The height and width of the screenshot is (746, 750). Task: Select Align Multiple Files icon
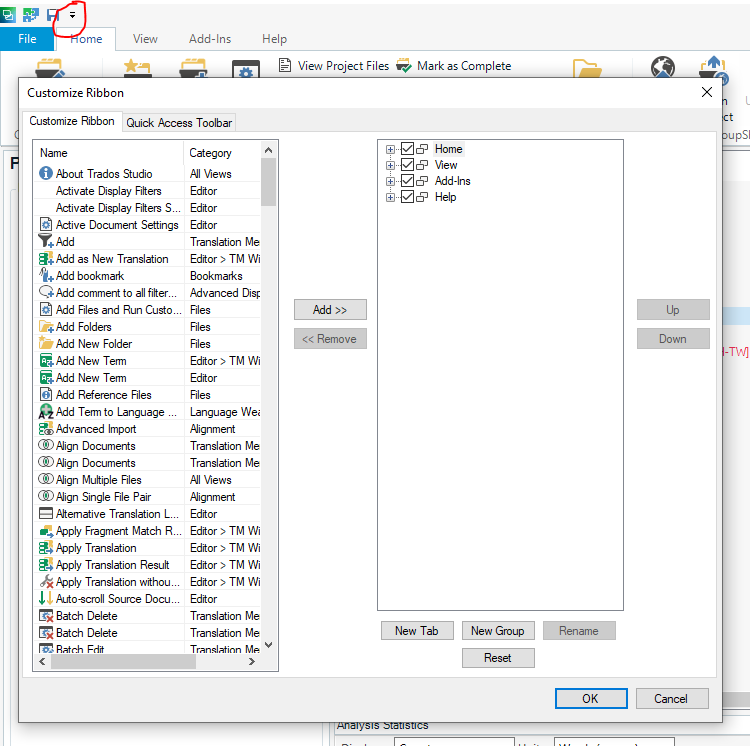[x=46, y=479]
